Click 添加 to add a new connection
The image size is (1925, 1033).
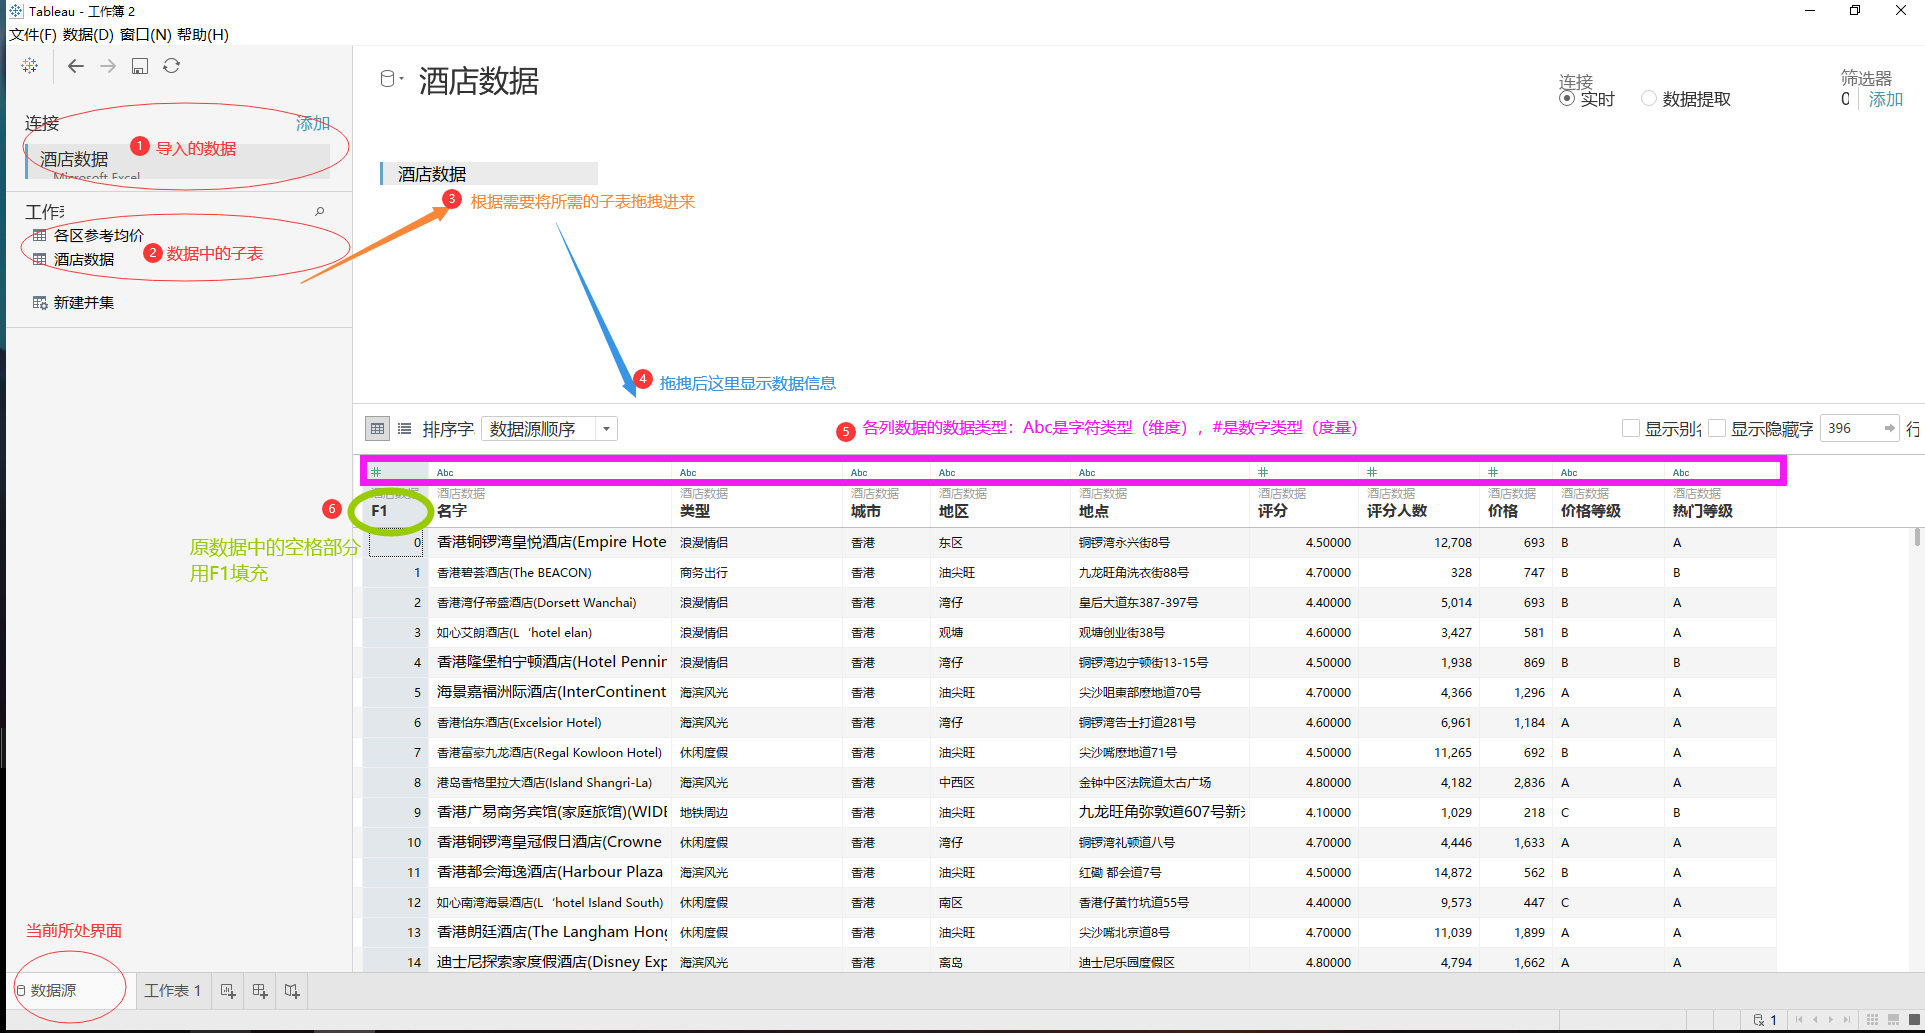(313, 123)
